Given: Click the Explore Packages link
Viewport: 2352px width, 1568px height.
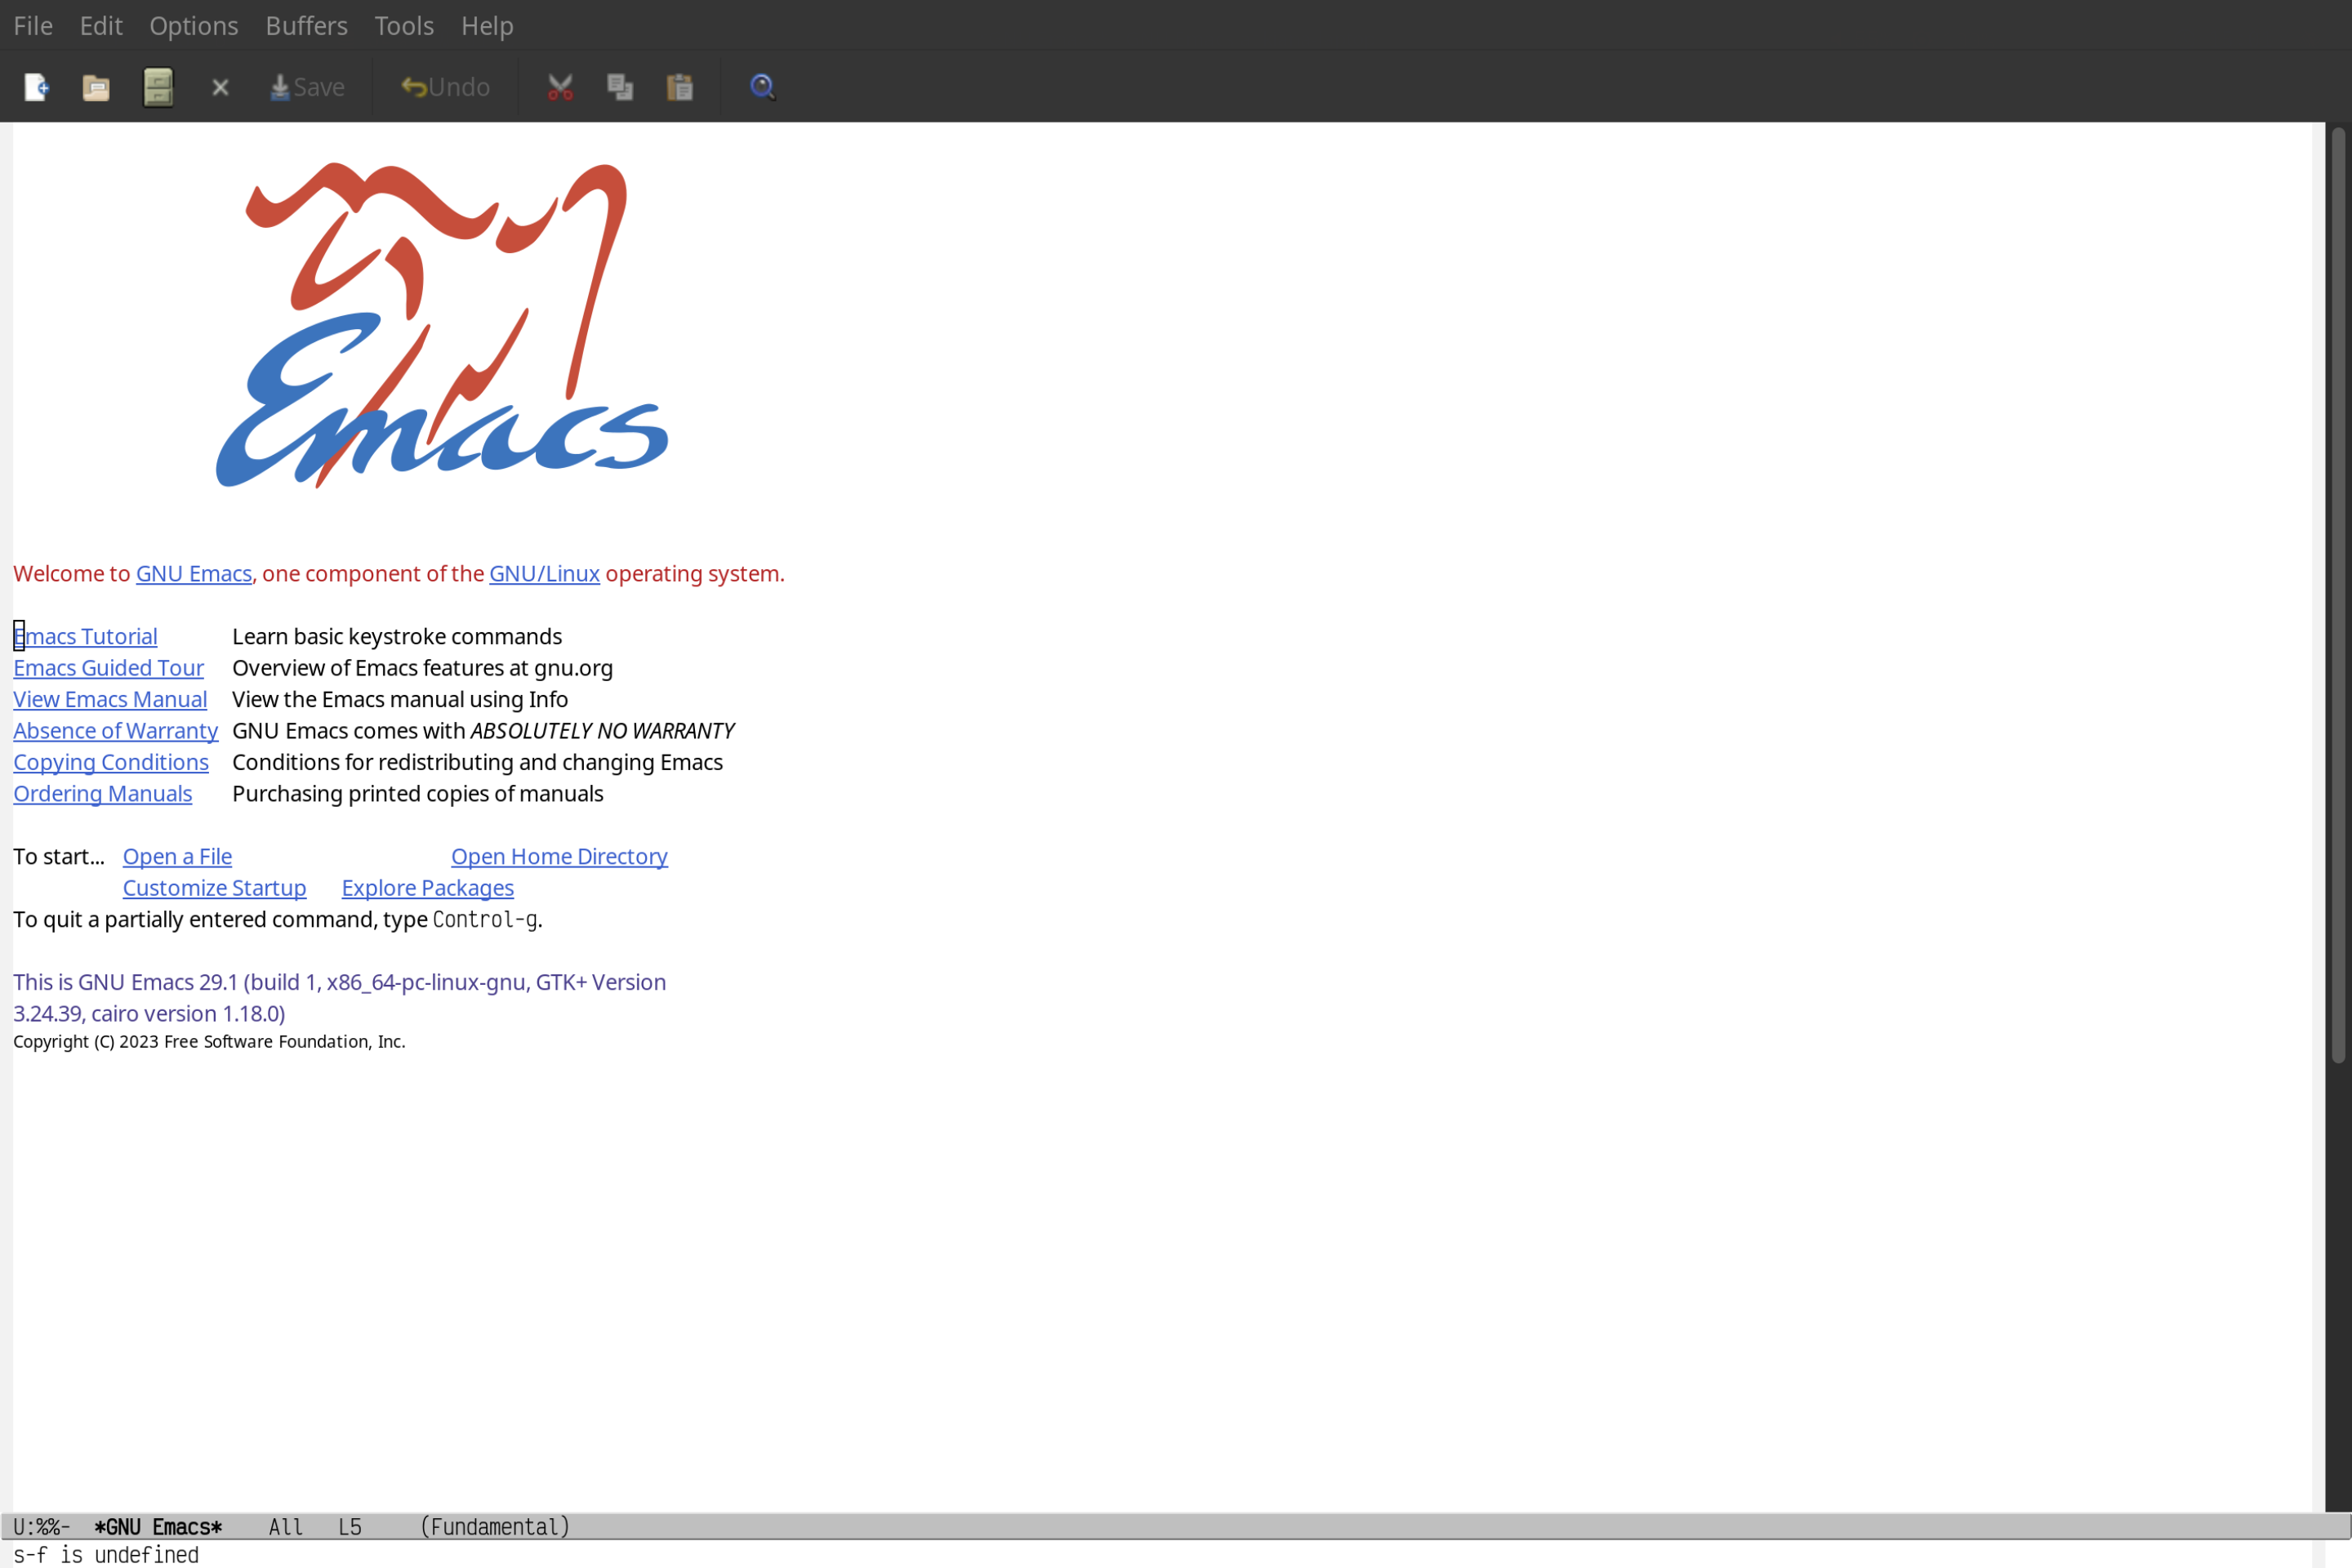Looking at the screenshot, I should click(427, 887).
